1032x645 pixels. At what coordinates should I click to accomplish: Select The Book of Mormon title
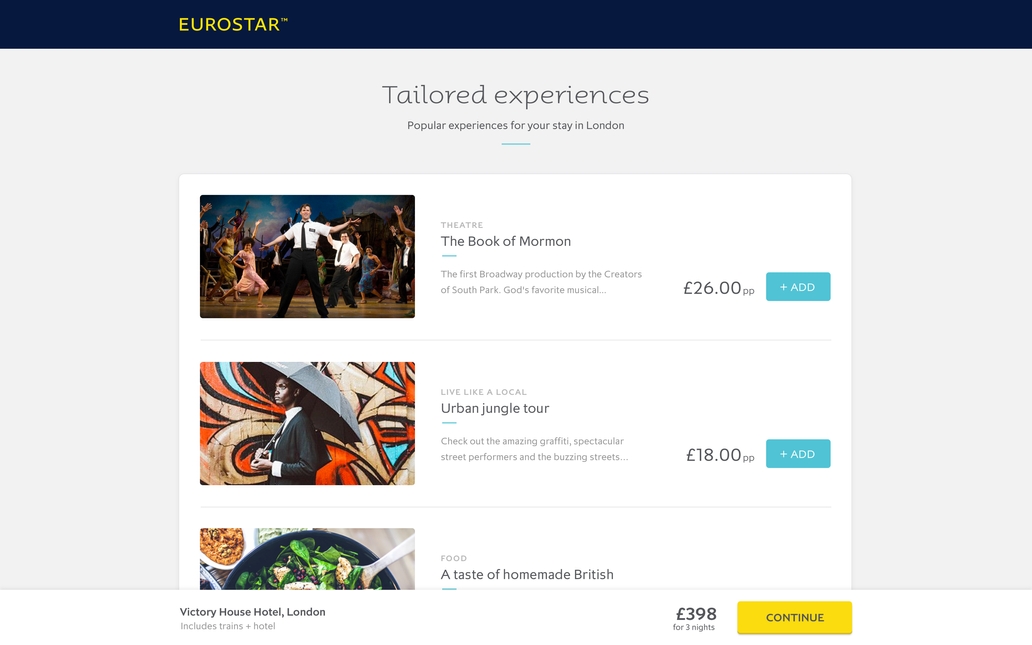(x=505, y=242)
